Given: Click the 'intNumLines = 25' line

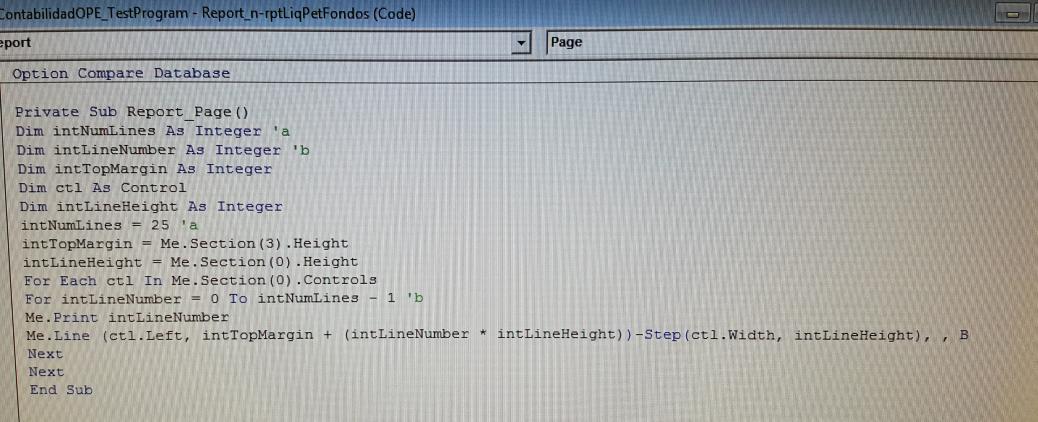Looking at the screenshot, I should coord(110,225).
